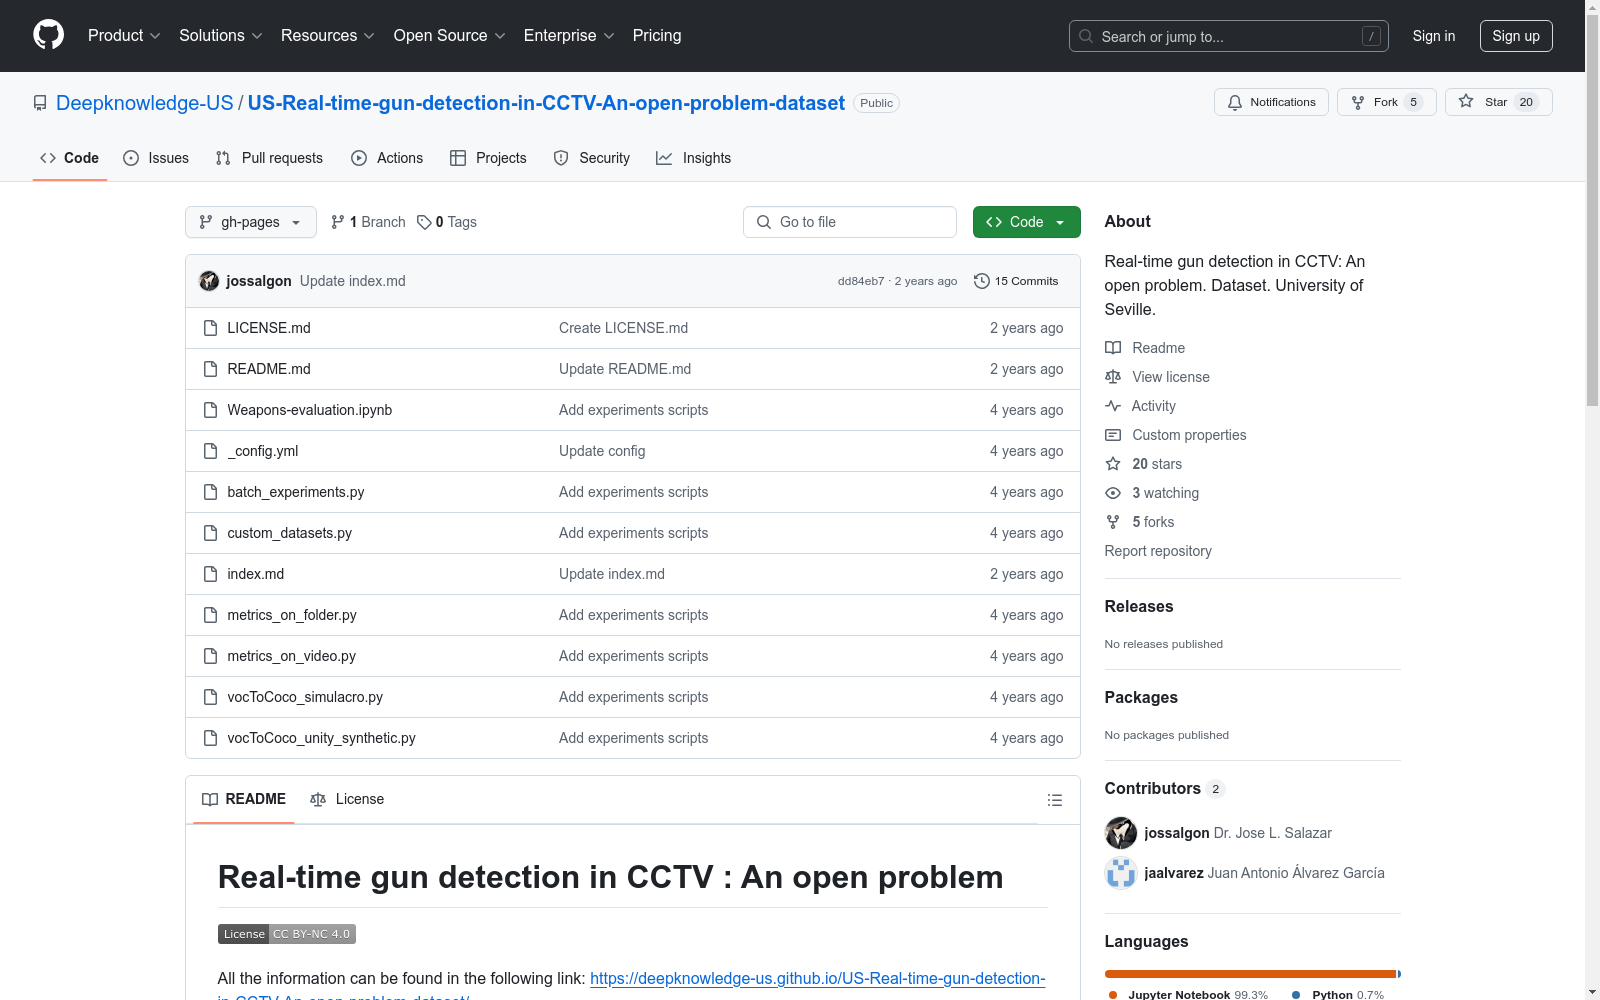Open the gh-pages branch dropdown
Viewport: 1600px width, 1000px height.
(x=251, y=222)
